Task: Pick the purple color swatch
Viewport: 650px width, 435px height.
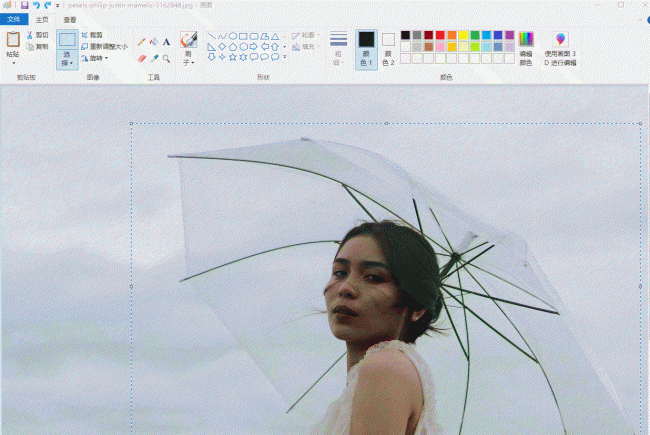Action: (x=510, y=35)
